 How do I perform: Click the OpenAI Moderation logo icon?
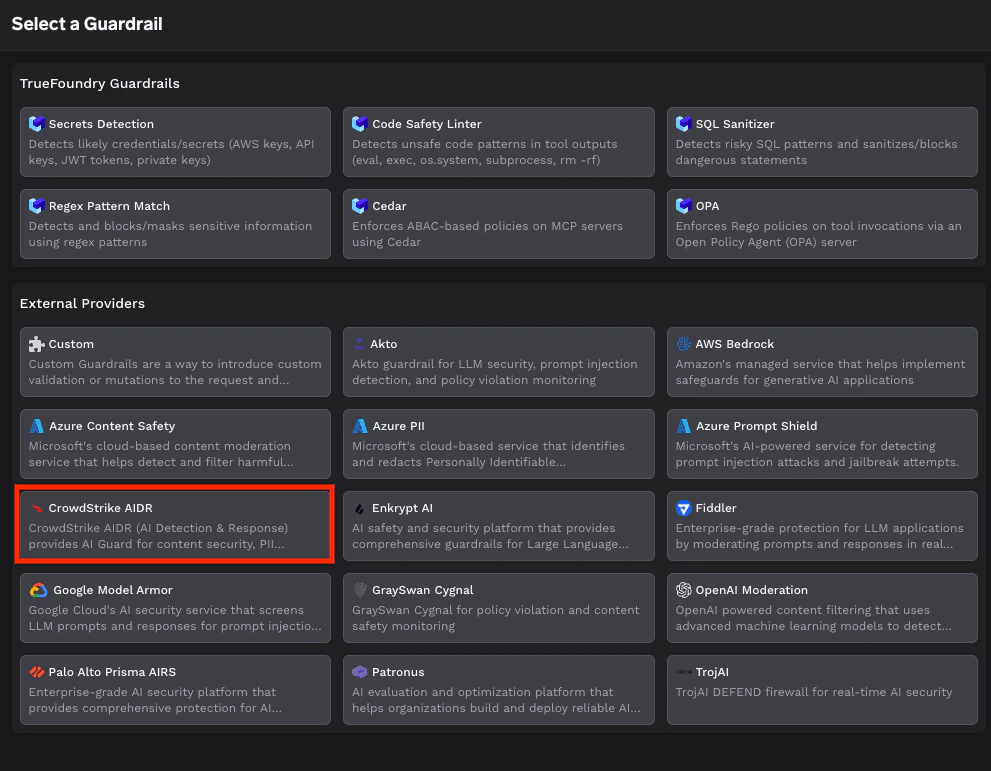[683, 590]
